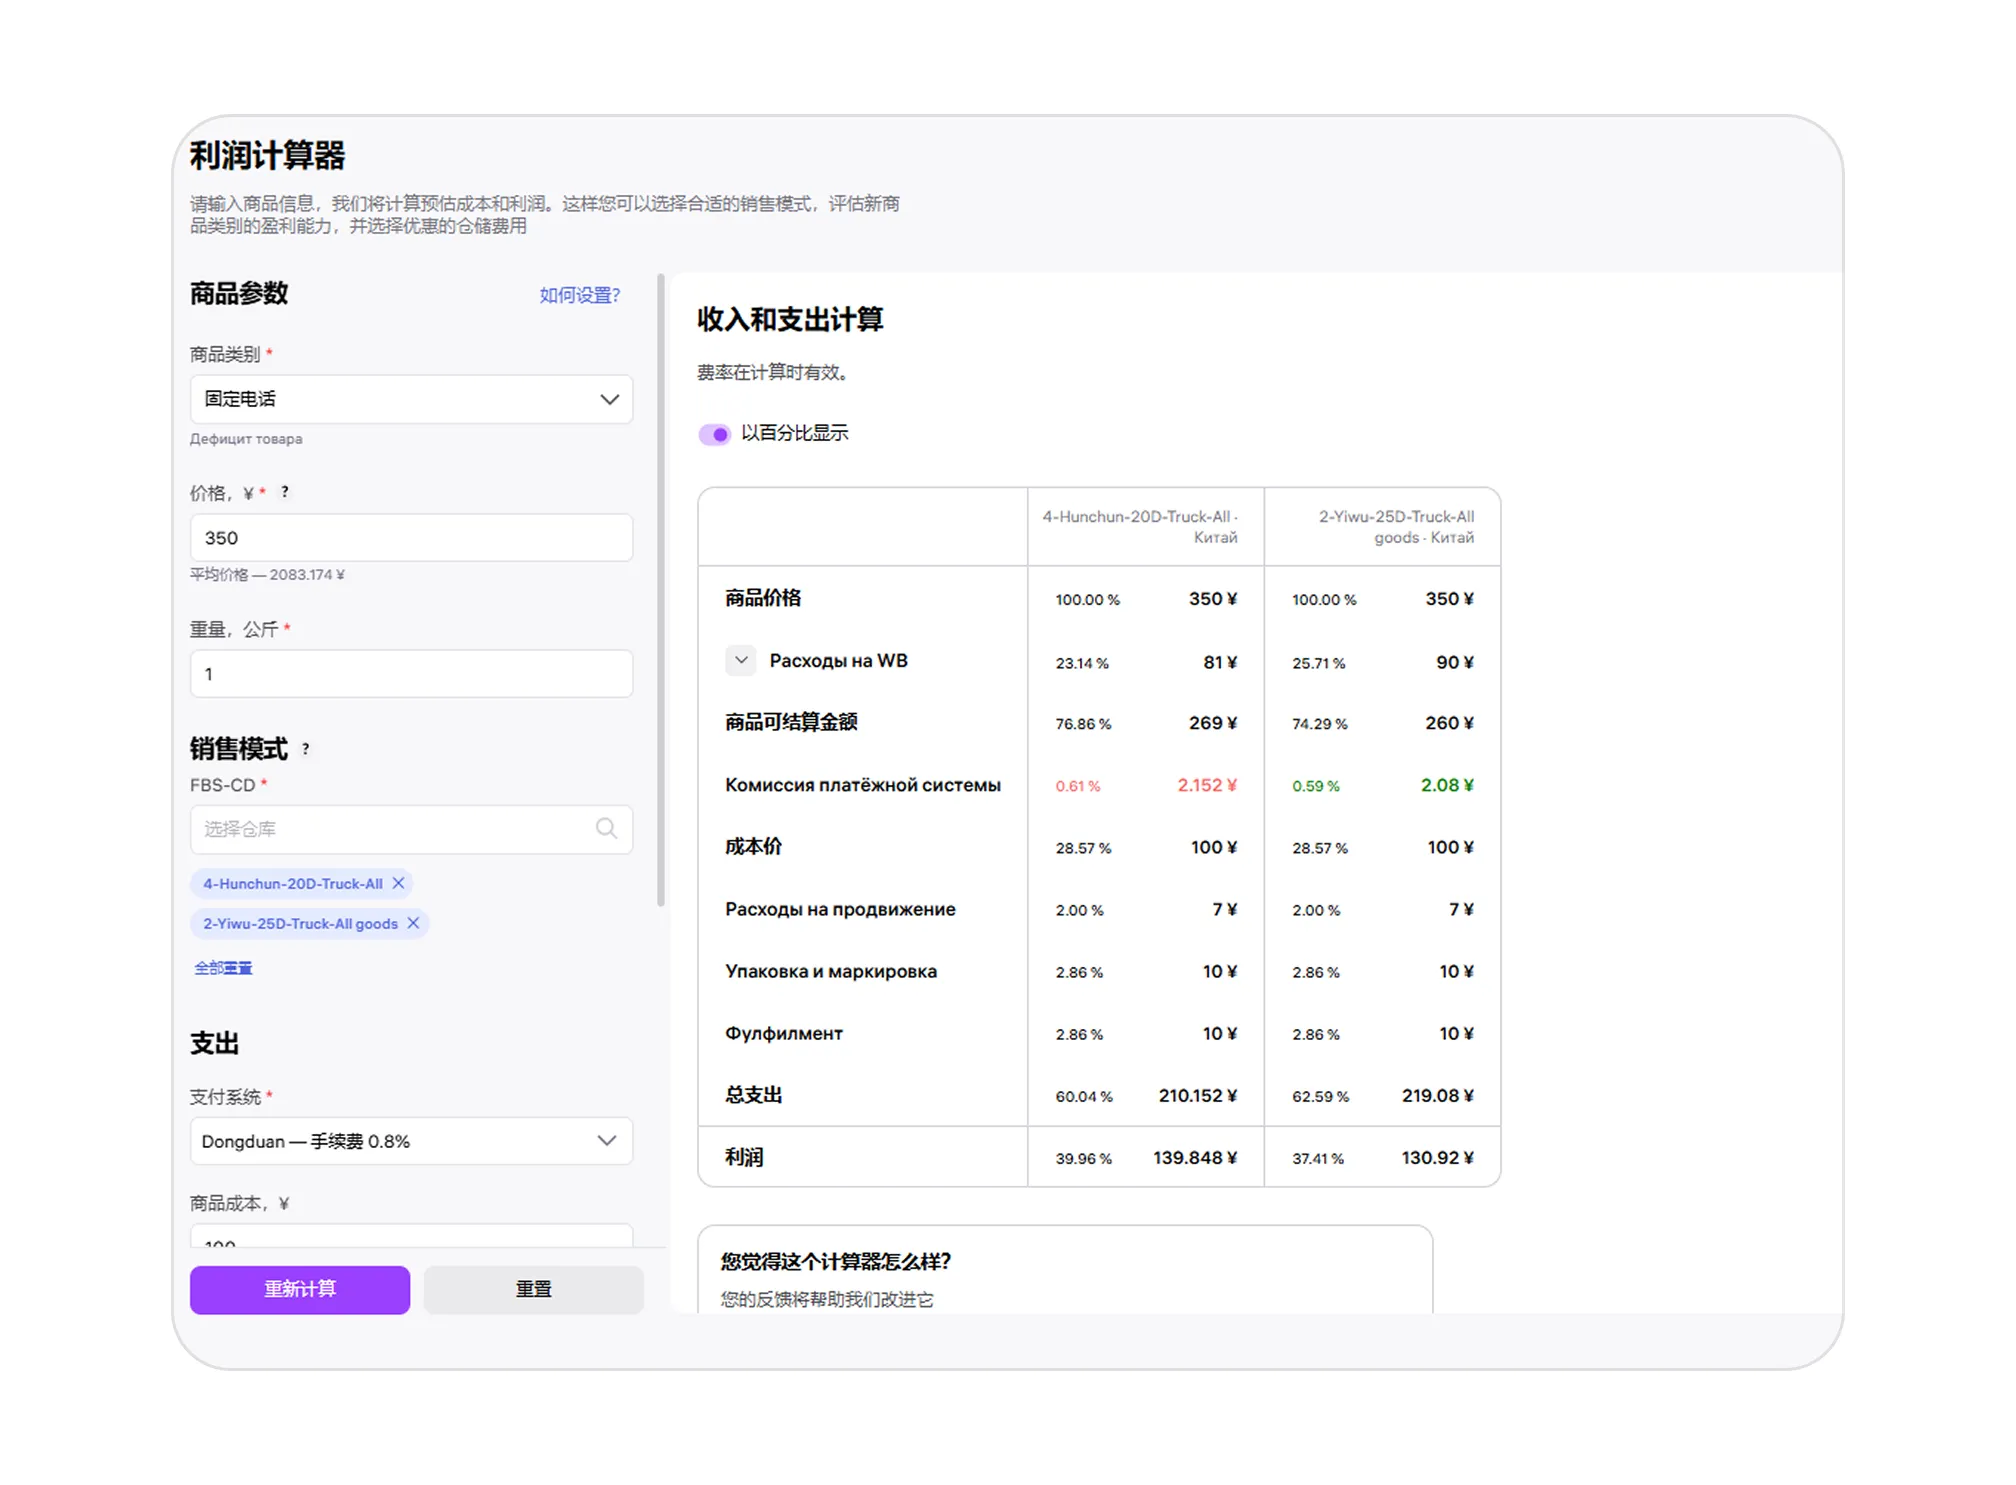Click the 您觉得这个计算器怎么样? feedback heading

click(836, 1262)
